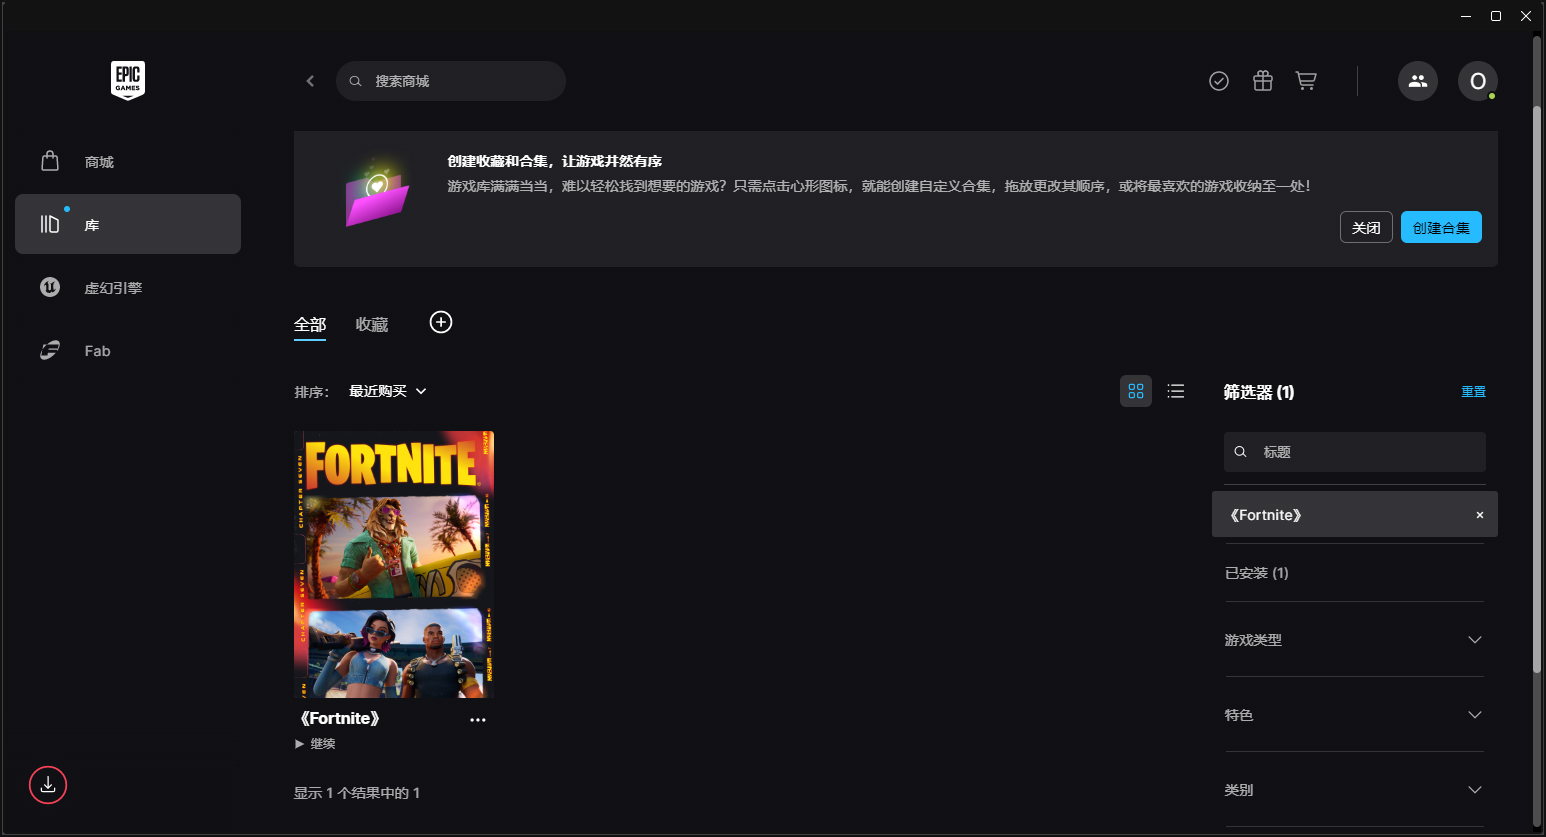Click 创建合集 create collection button
This screenshot has height=837, width=1546.
pos(1441,227)
